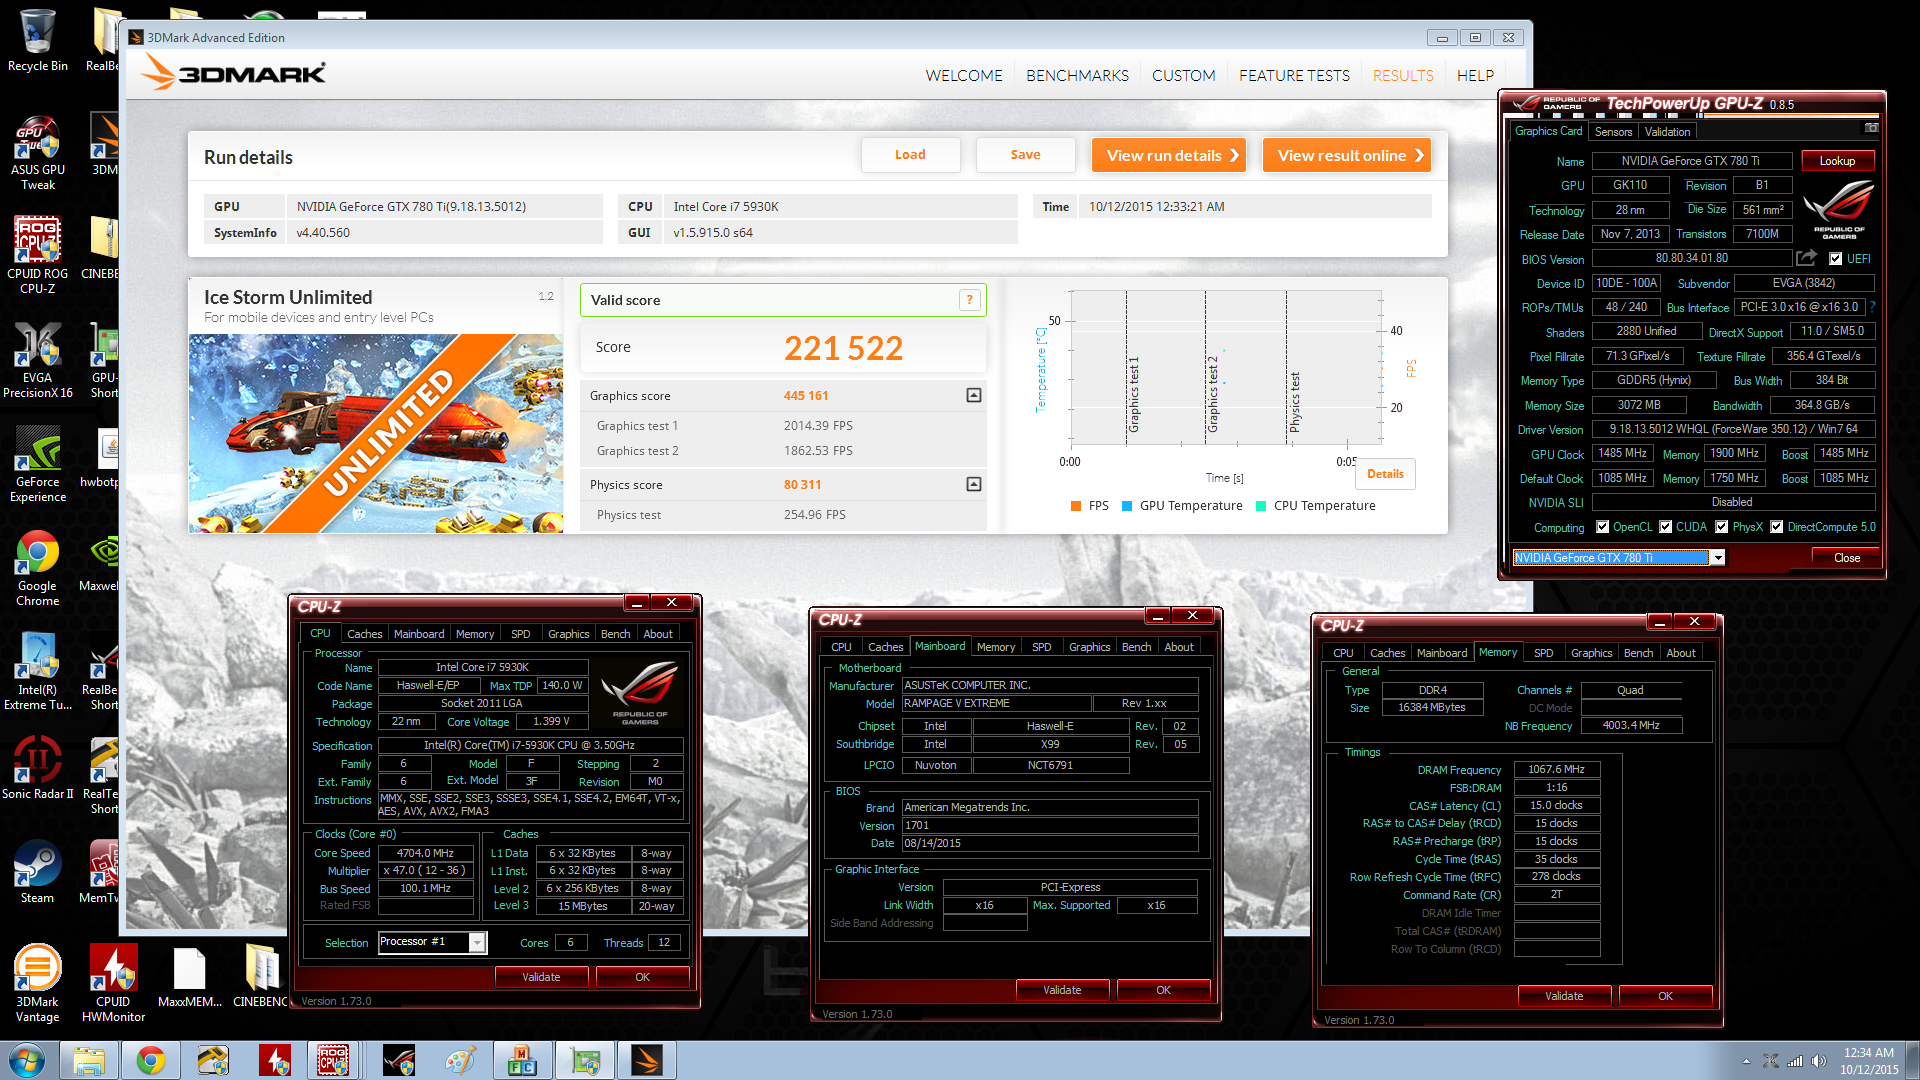
Task: Launch 3DMark Vantage desktop icon
Action: 38,983
